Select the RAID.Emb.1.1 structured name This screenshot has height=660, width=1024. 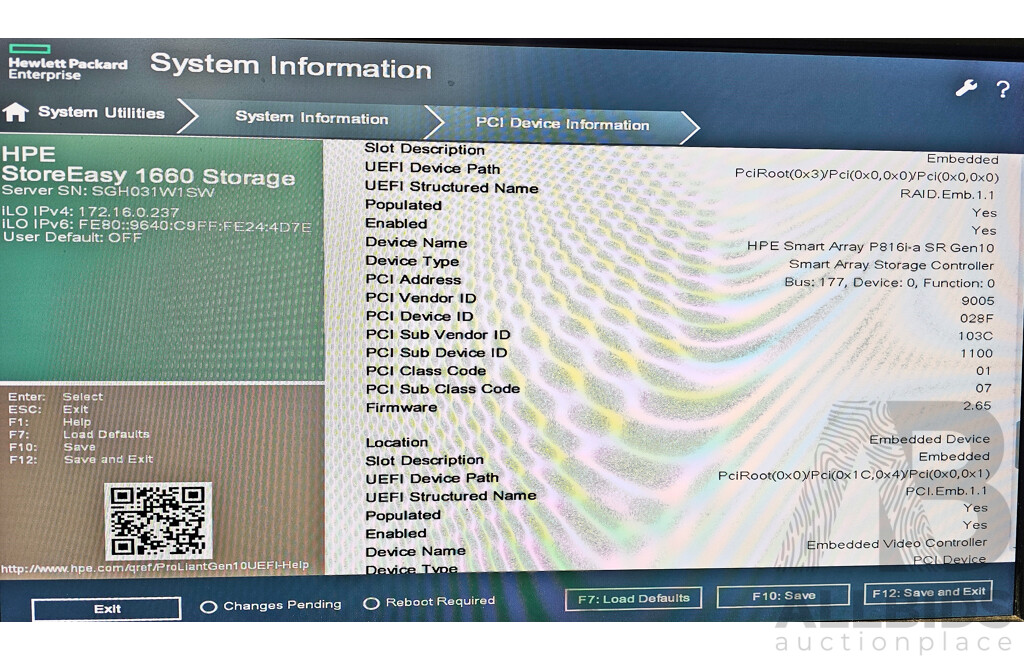(x=947, y=195)
